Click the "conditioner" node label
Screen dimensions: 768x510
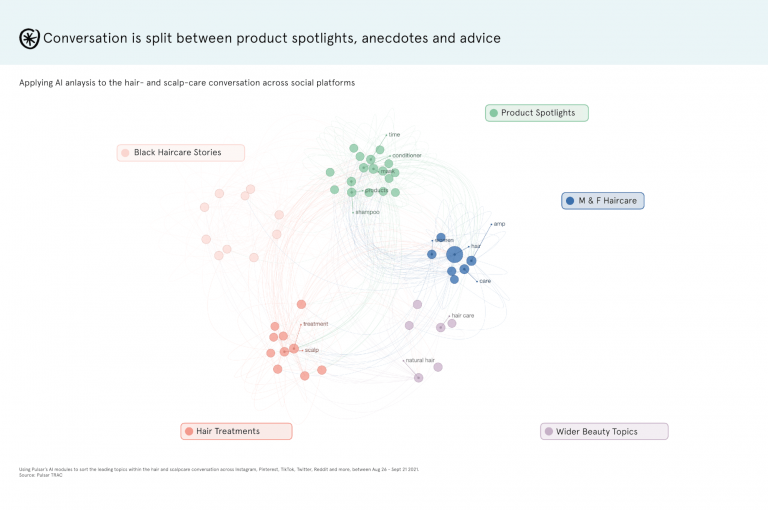pos(407,155)
